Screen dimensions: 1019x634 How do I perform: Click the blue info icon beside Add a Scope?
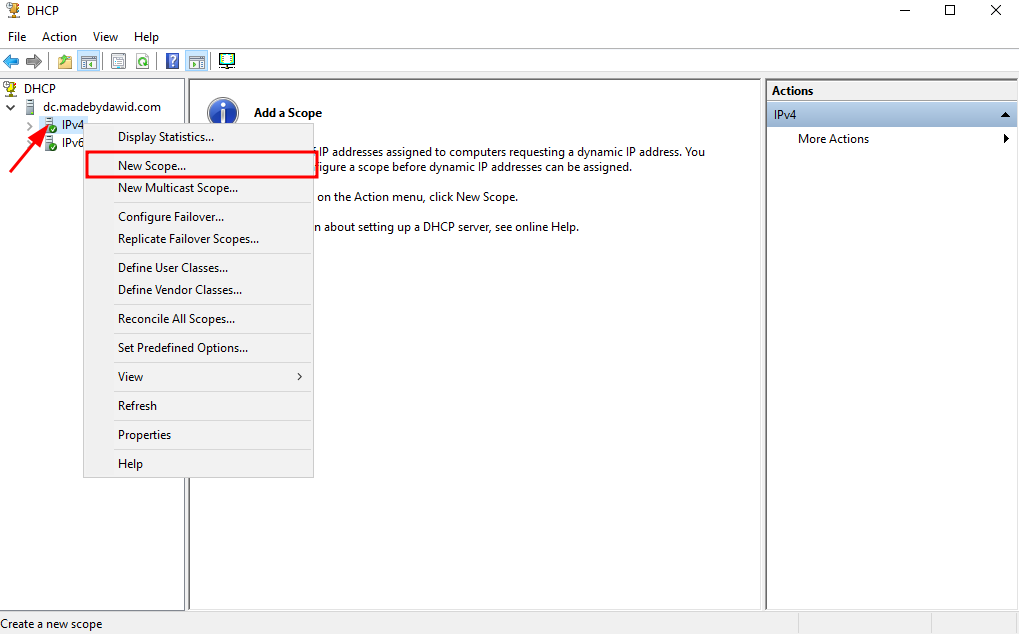click(223, 113)
